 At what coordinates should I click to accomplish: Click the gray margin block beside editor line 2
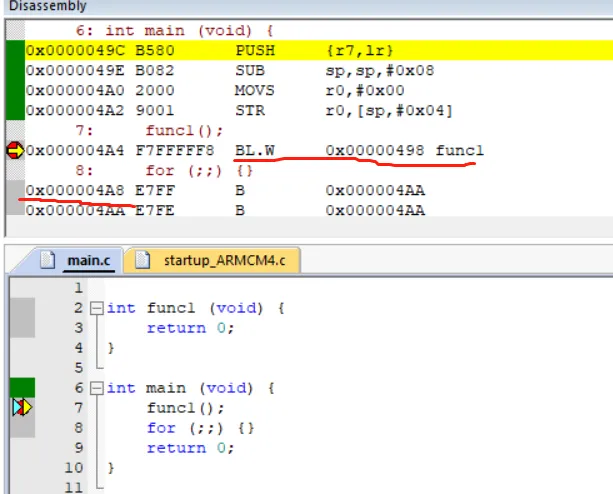pos(21,318)
